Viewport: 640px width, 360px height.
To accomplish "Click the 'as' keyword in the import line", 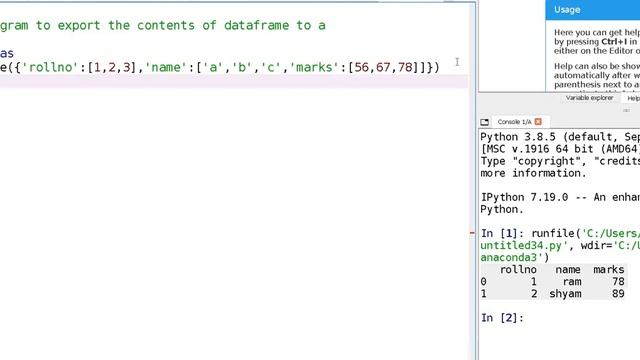I will pos(7,53).
